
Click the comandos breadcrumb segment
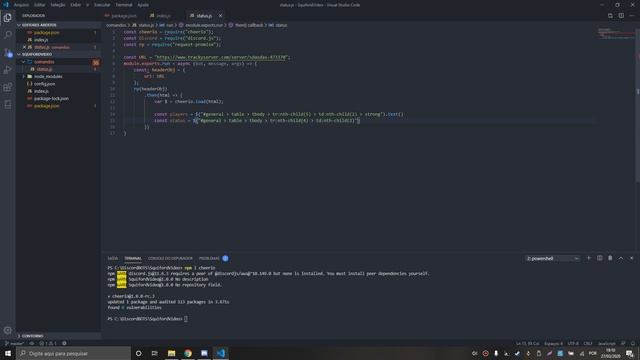116,25
